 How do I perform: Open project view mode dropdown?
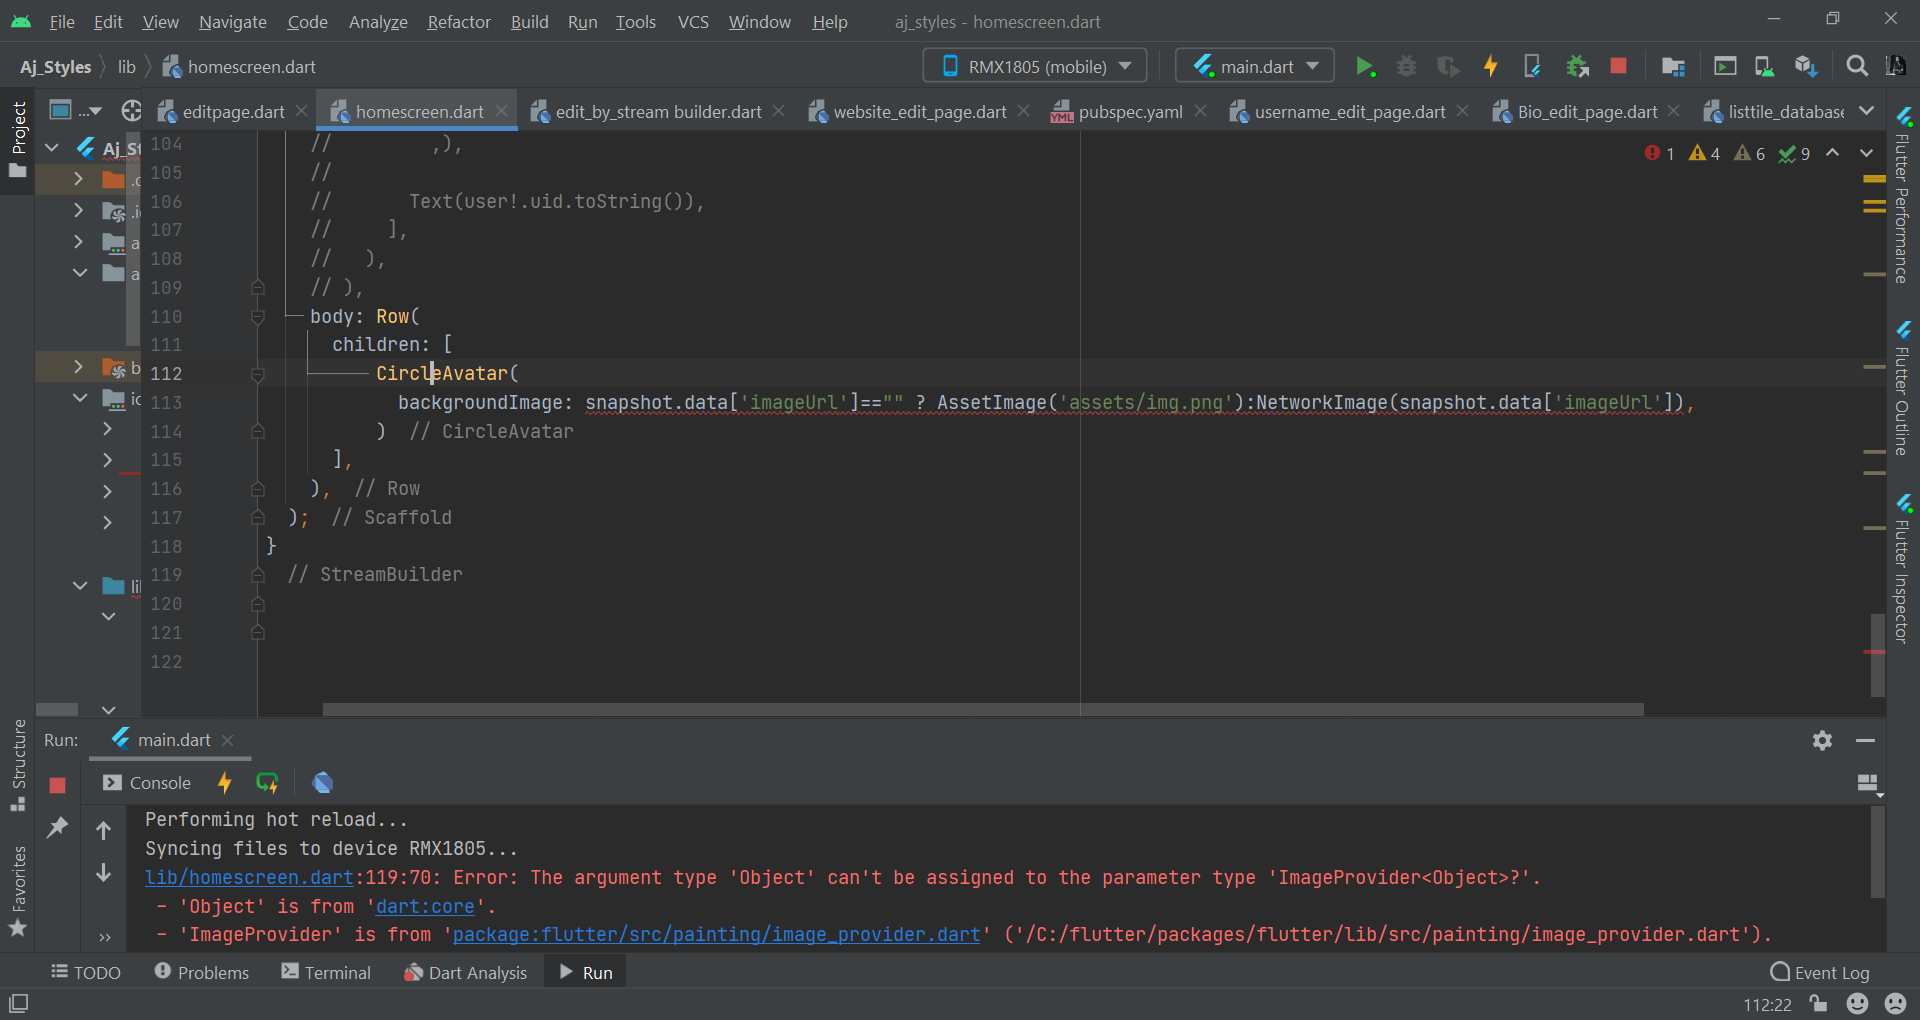(x=76, y=111)
